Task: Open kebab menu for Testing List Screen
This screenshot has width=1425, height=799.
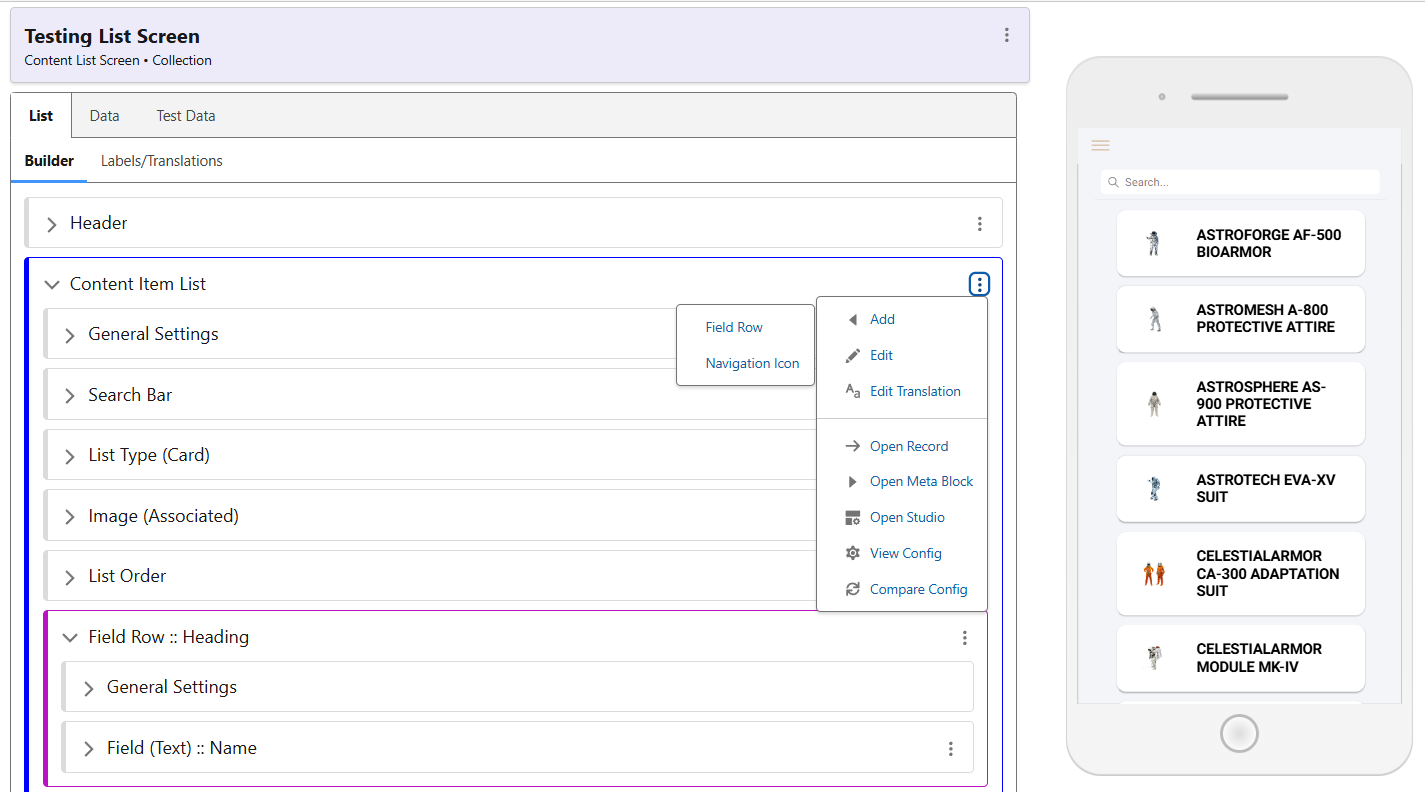Action: click(1006, 35)
